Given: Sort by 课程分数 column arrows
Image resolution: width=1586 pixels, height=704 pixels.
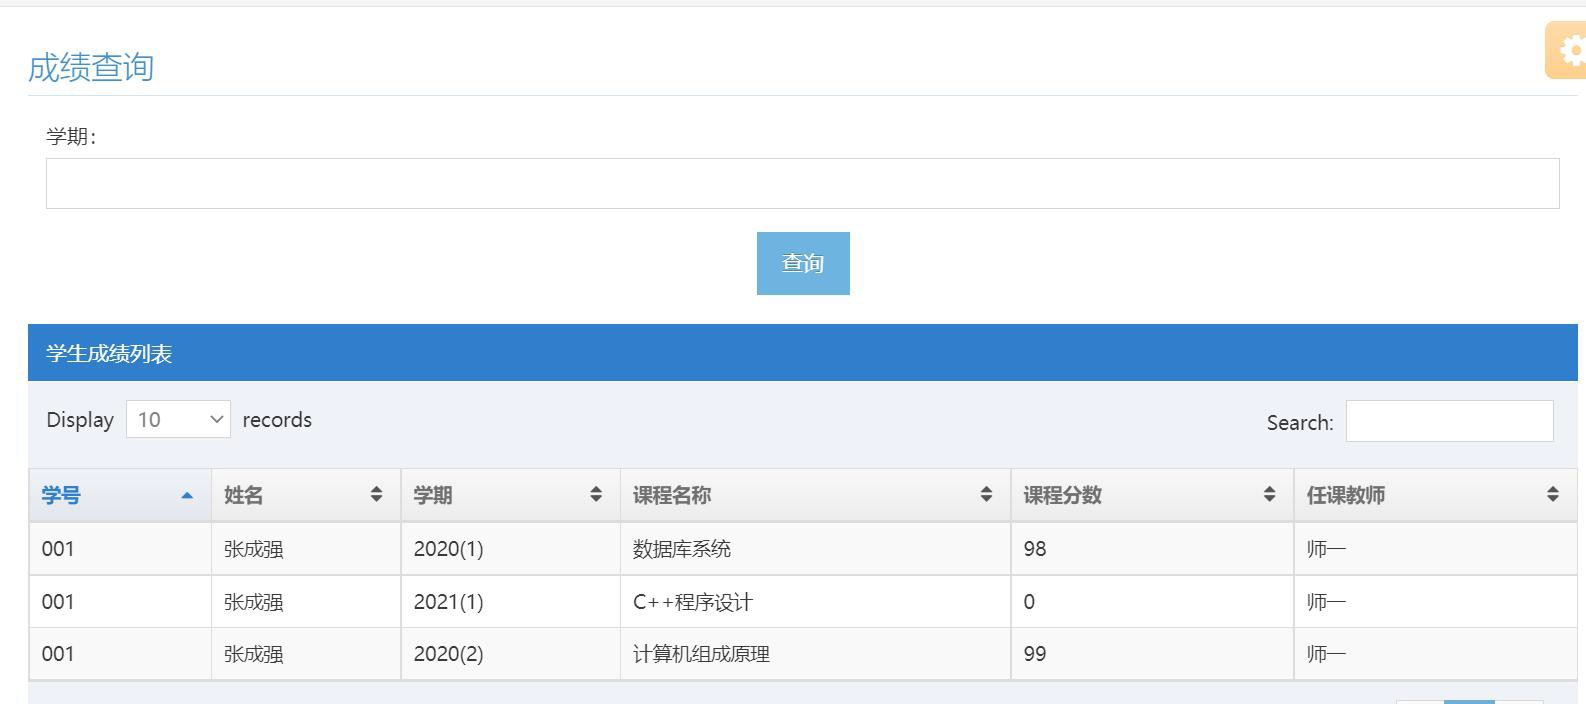Looking at the screenshot, I should point(1269,494).
